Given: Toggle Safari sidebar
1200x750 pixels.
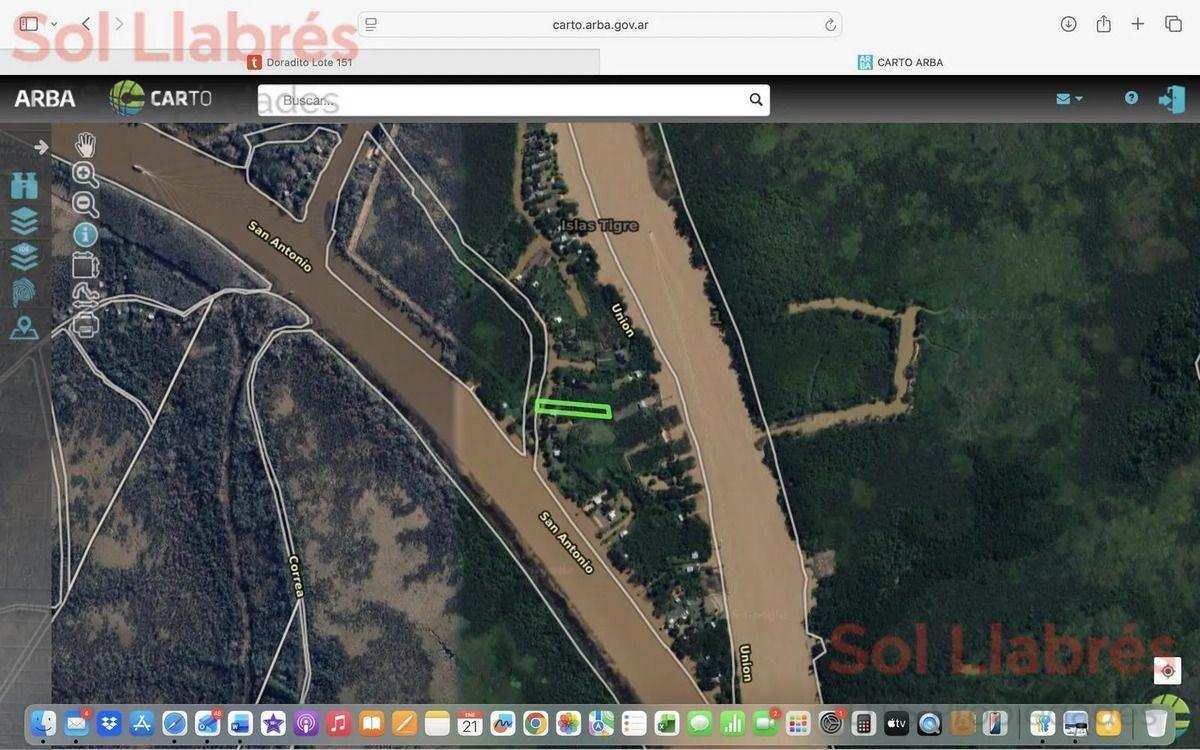Looking at the screenshot, I should pos(28,24).
